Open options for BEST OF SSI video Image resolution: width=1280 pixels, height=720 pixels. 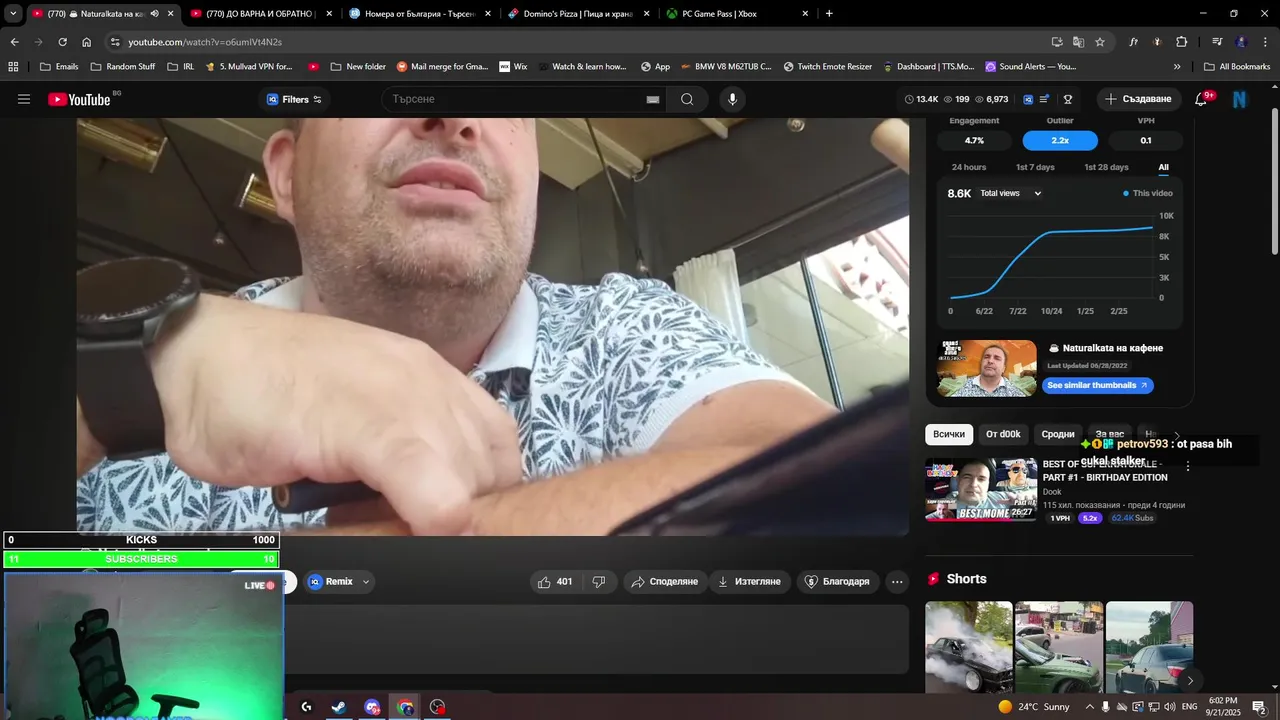point(1188,466)
